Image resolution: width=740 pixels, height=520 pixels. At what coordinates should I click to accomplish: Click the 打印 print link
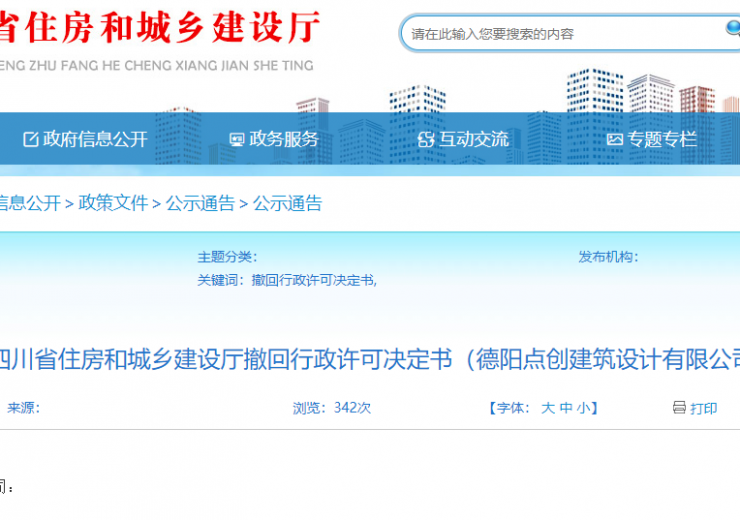point(704,408)
